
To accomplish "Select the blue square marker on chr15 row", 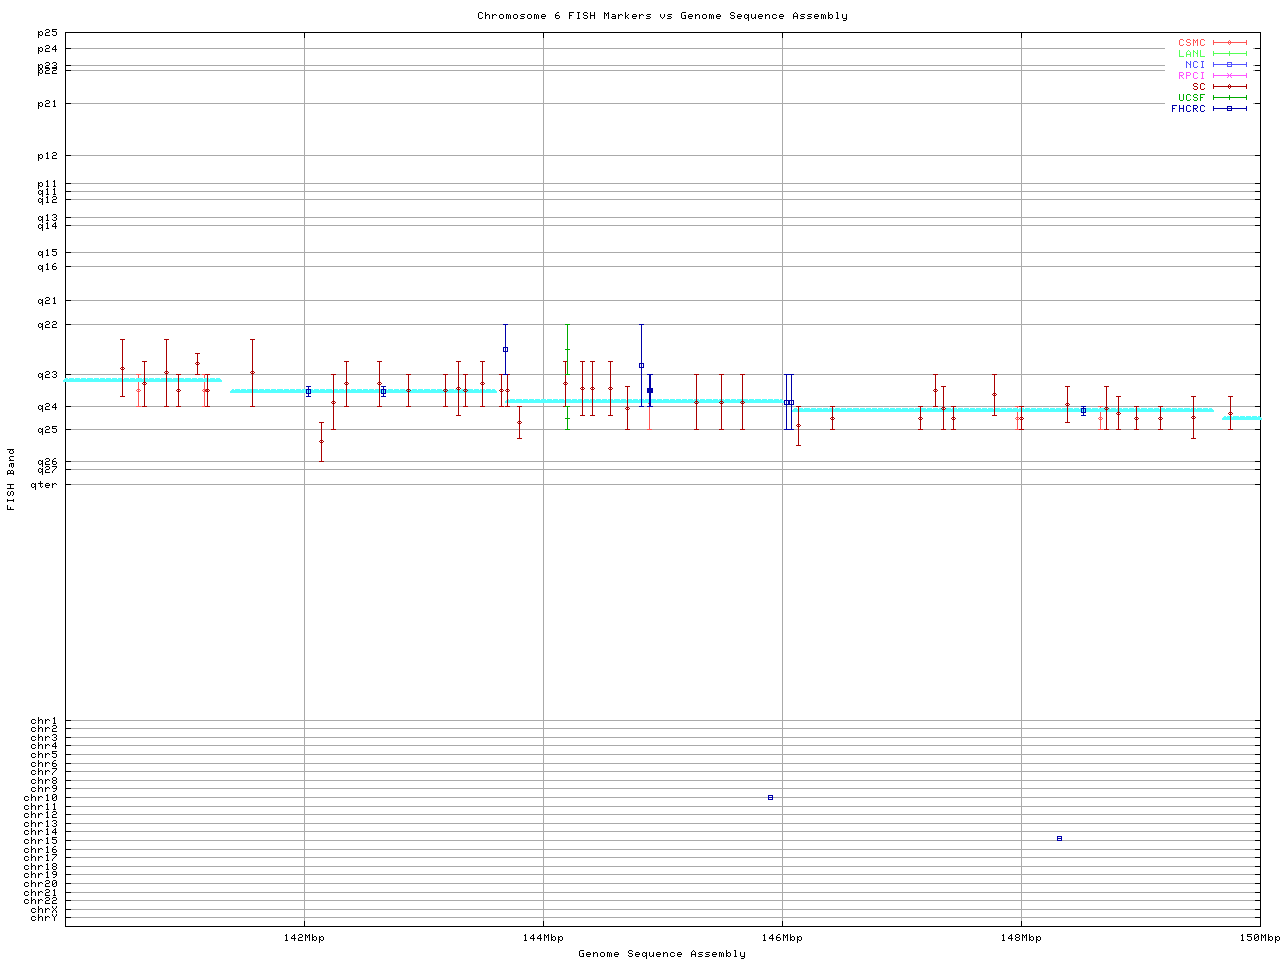I will [x=1059, y=838].
